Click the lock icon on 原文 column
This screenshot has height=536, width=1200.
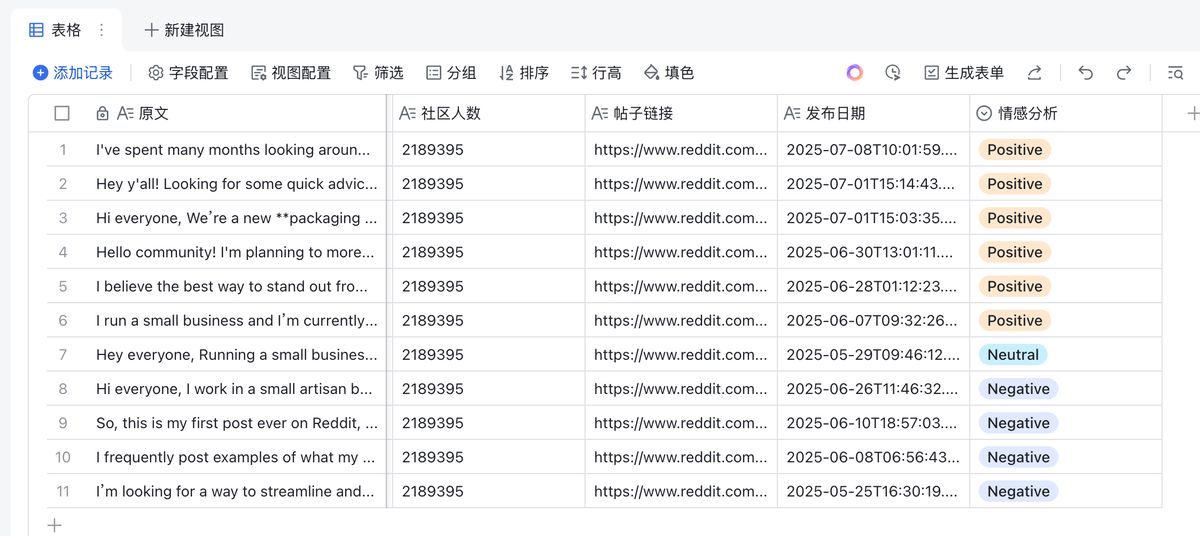point(102,114)
